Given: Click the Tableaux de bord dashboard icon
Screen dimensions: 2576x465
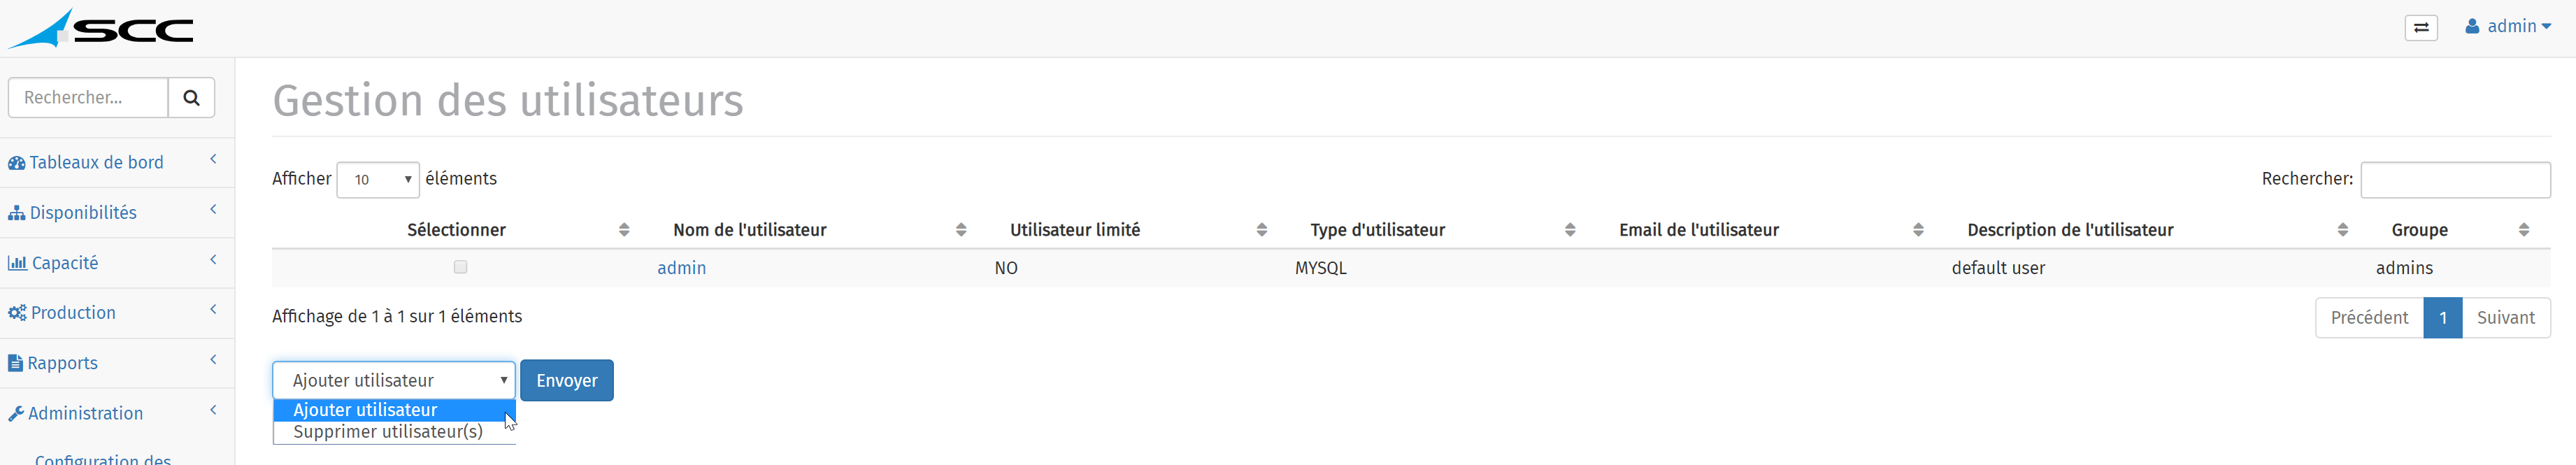Looking at the screenshot, I should tap(17, 163).
